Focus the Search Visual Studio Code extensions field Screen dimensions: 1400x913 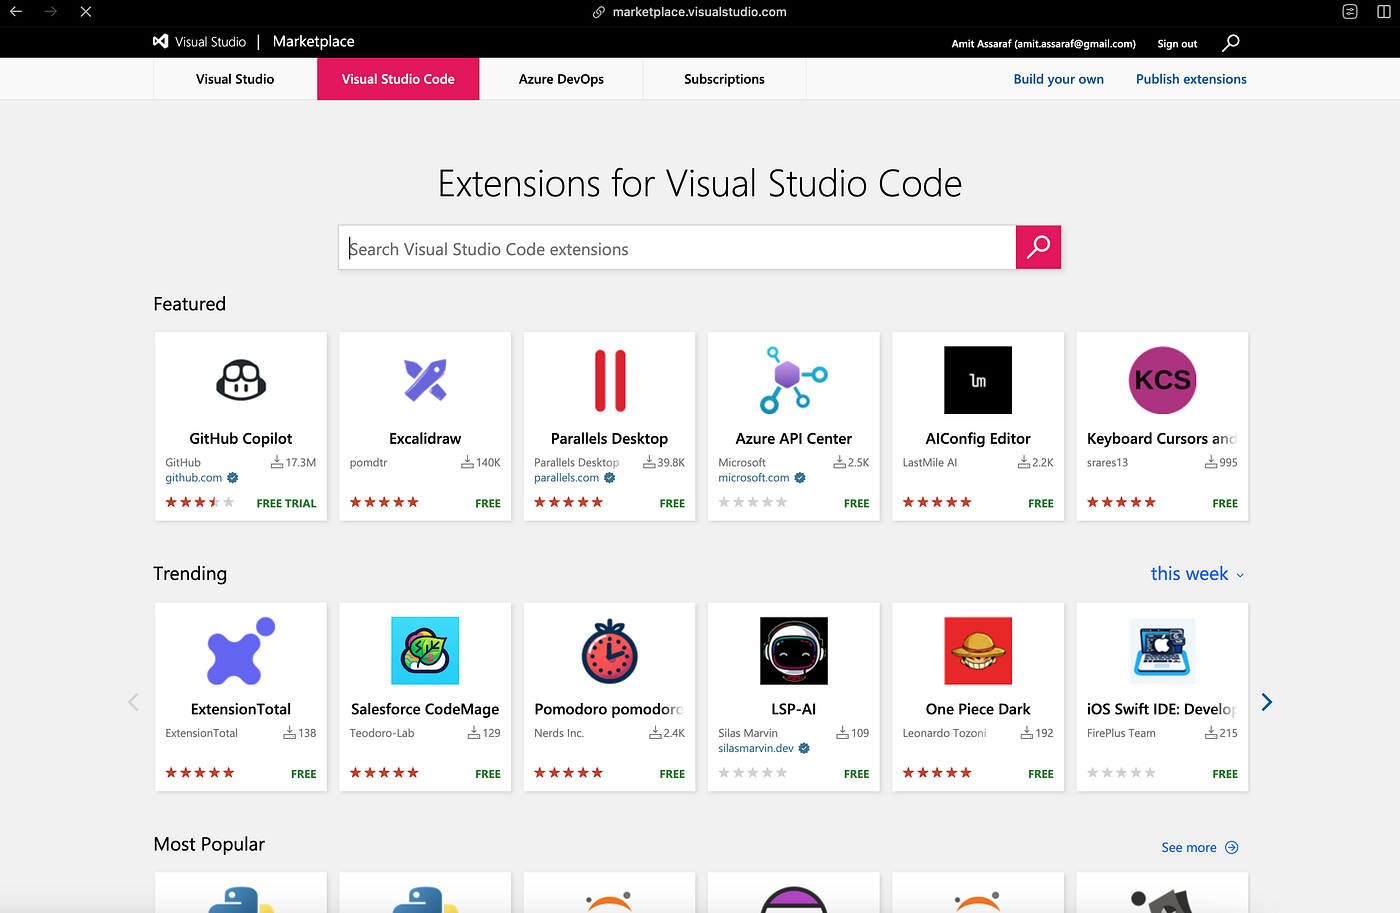(x=677, y=248)
